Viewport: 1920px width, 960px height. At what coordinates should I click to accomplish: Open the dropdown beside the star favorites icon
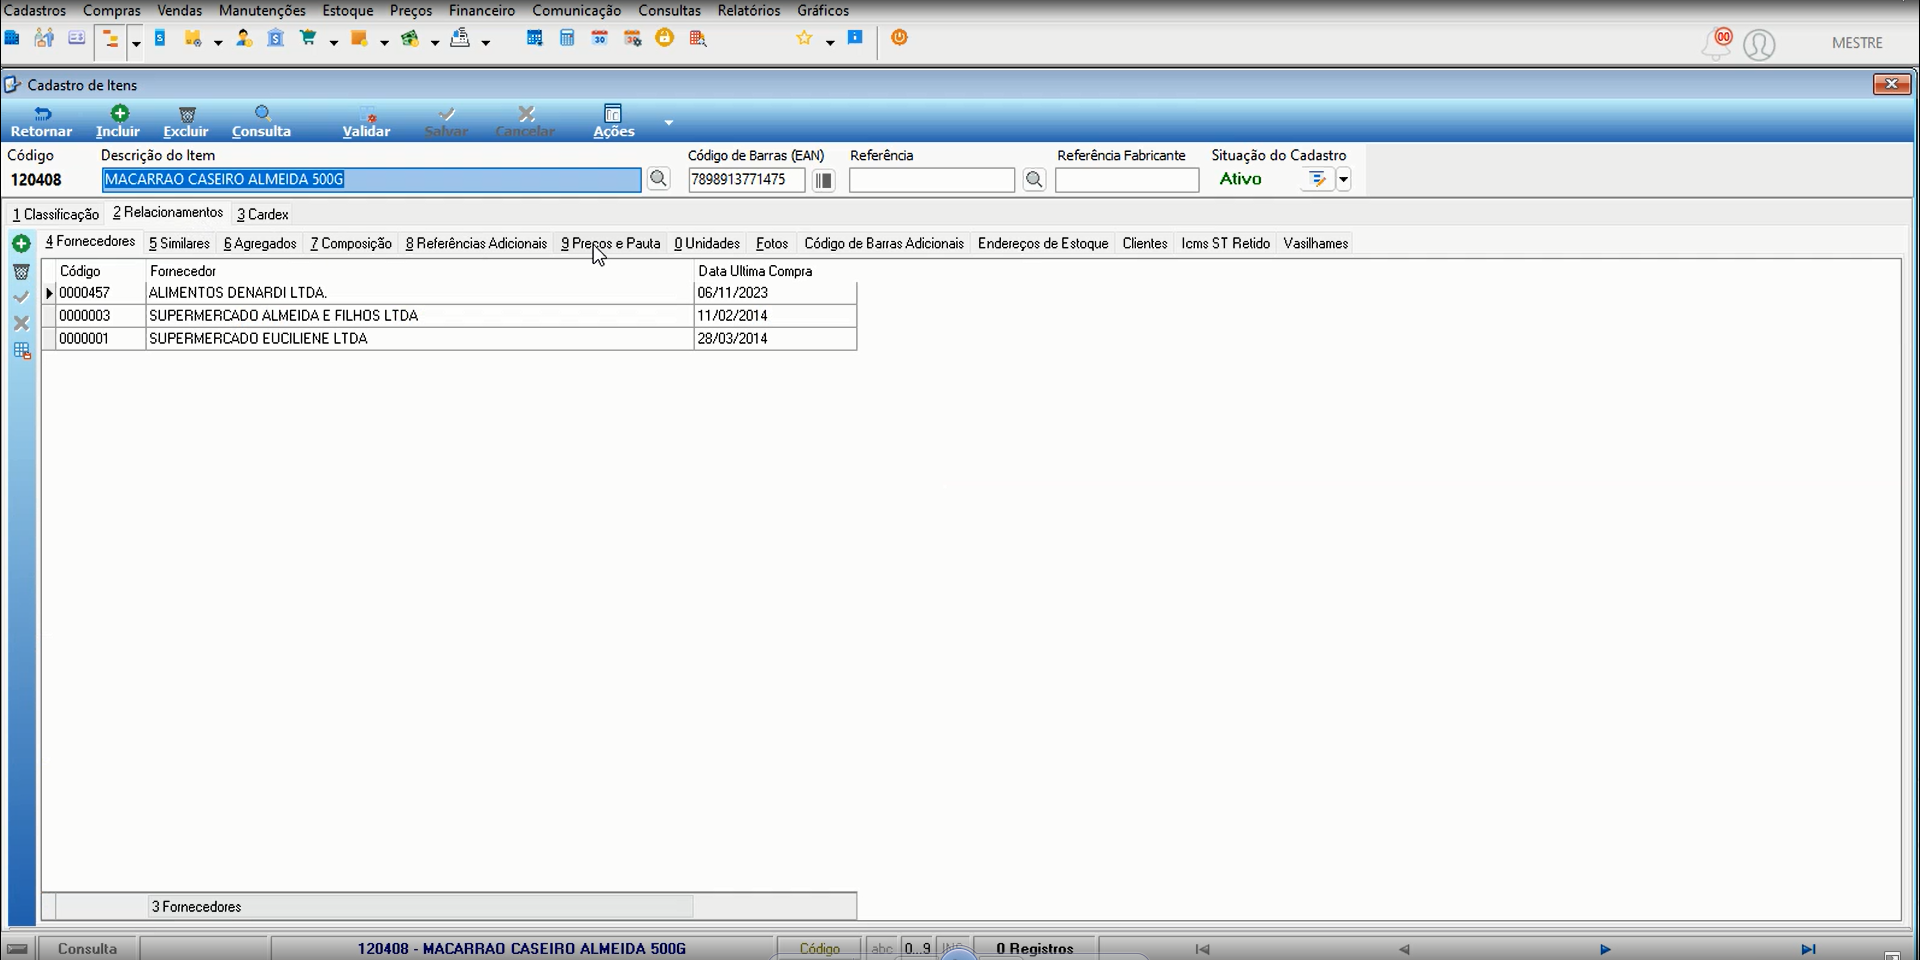point(830,42)
